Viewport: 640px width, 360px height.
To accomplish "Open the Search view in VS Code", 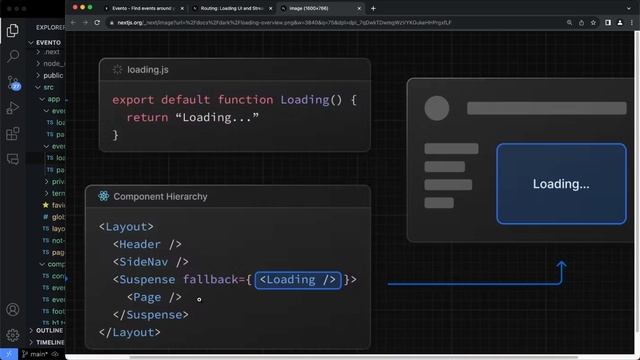I will 13,56.
